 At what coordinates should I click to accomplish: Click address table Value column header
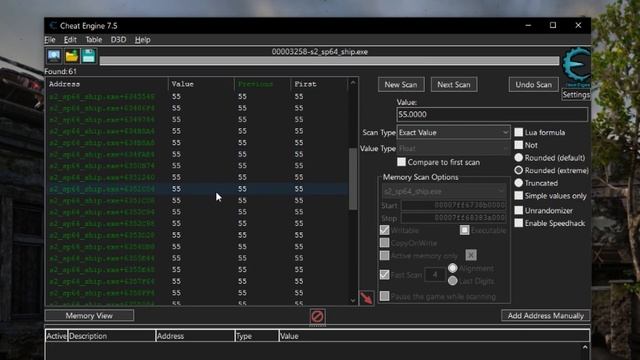(x=434, y=336)
